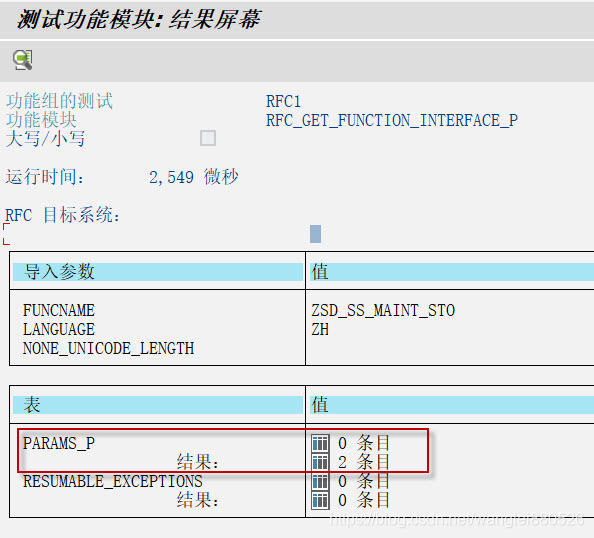Select the LANGUAGE parameter label

(59, 330)
